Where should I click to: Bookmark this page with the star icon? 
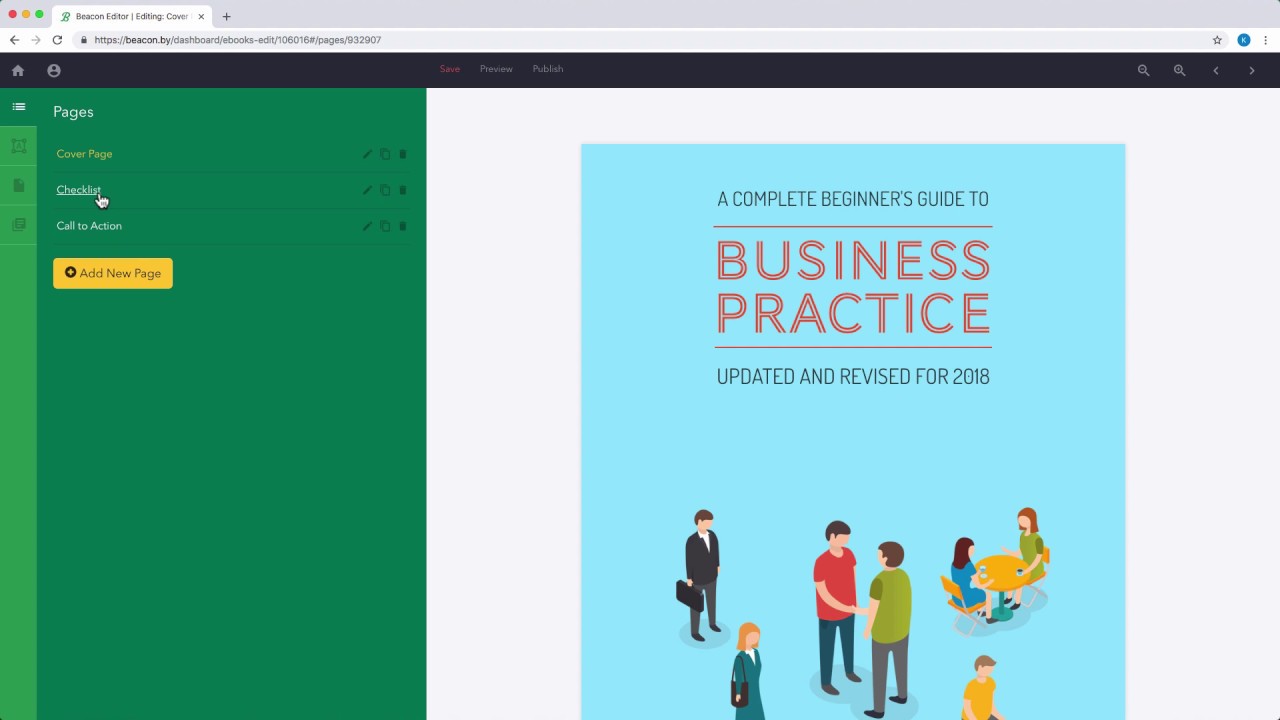1217,40
